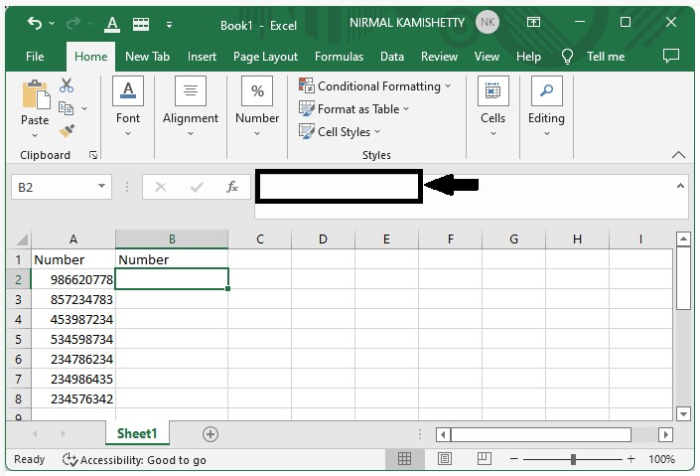Viewport: 700px width, 476px height.
Task: Select cell containing 453987234
Action: pyautogui.click(x=73, y=319)
